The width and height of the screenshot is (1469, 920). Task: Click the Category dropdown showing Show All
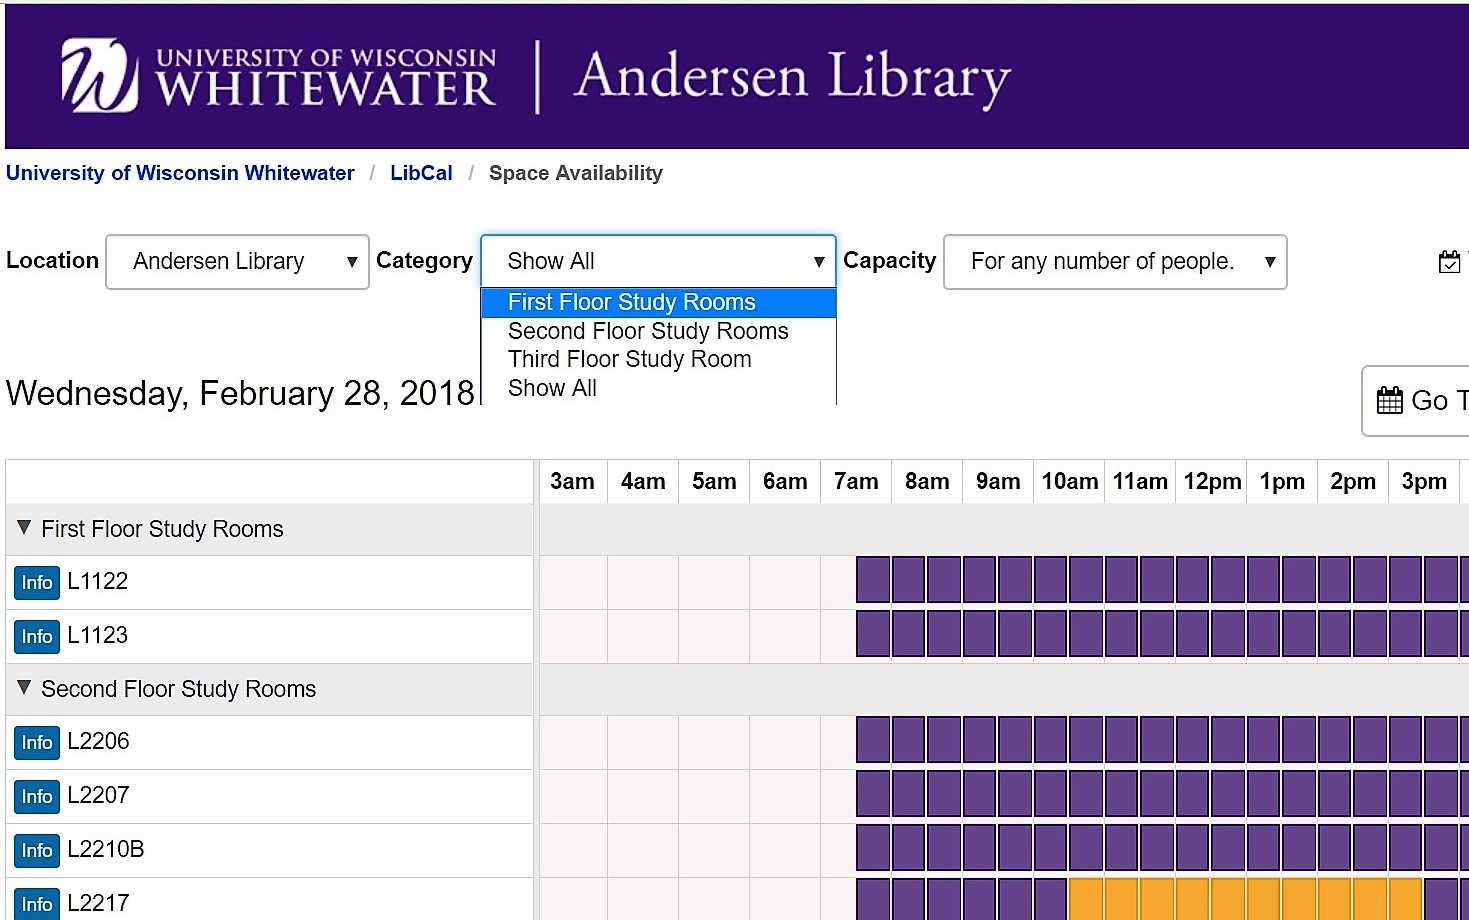coord(658,262)
